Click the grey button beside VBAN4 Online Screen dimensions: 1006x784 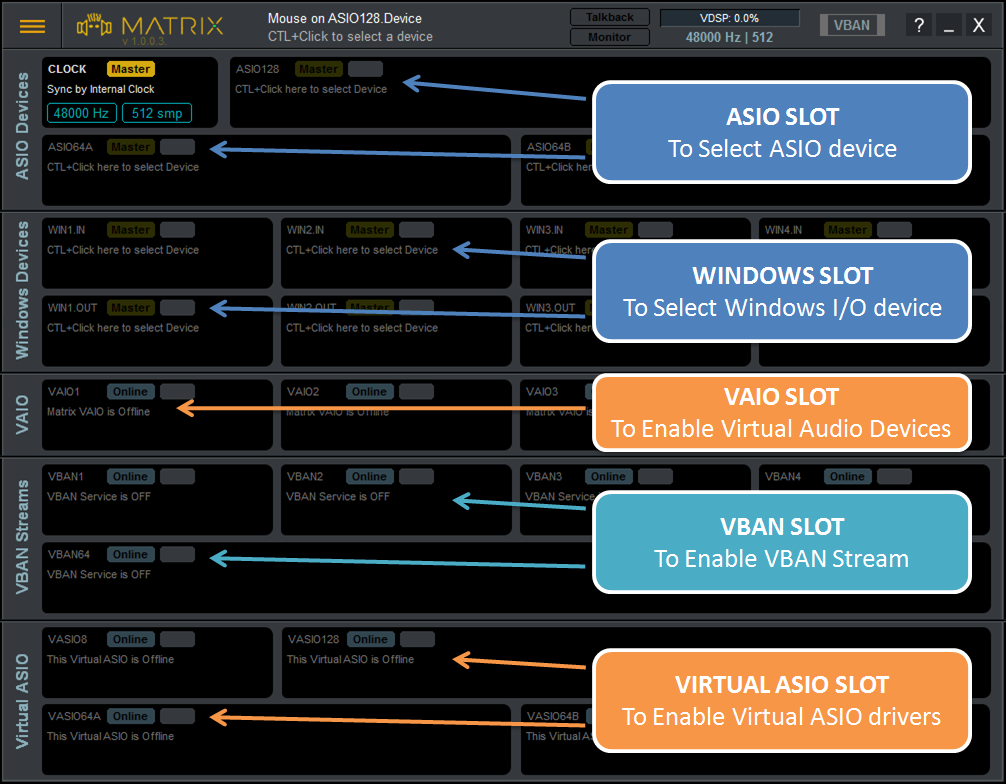pyautogui.click(x=894, y=477)
